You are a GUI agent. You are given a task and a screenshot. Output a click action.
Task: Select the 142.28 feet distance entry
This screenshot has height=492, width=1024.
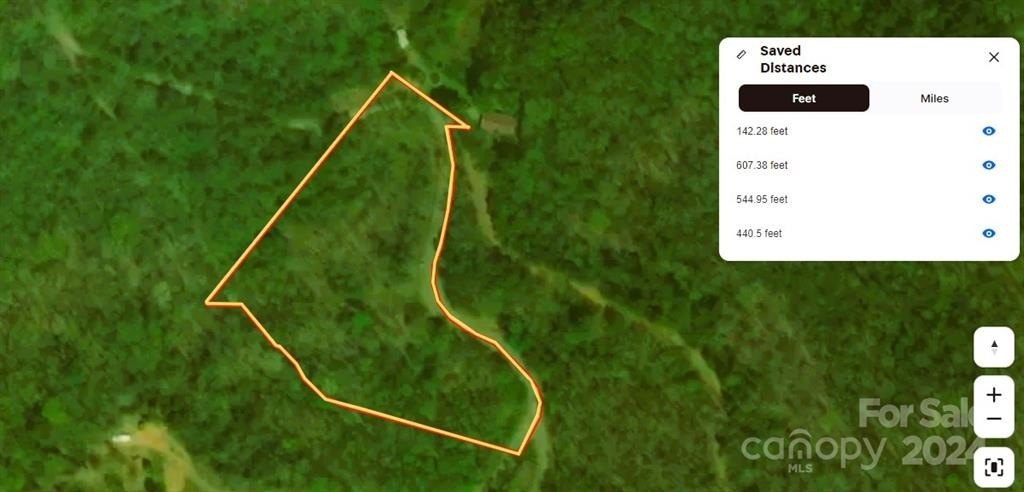869,131
